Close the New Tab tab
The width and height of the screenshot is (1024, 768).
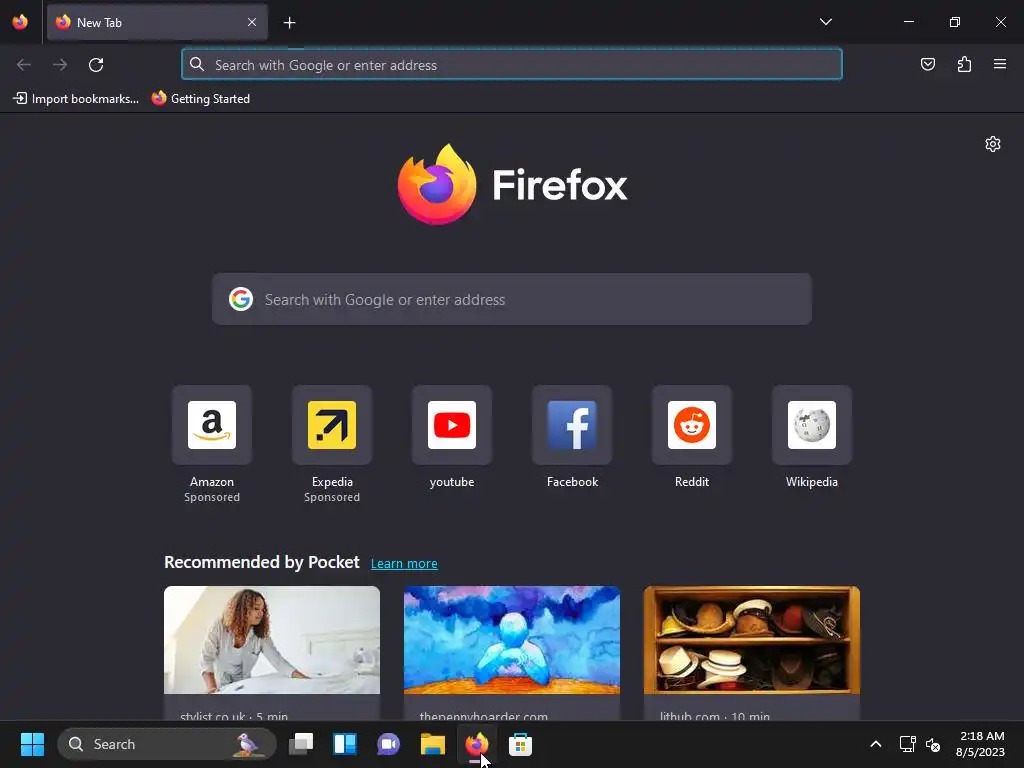[x=252, y=22]
